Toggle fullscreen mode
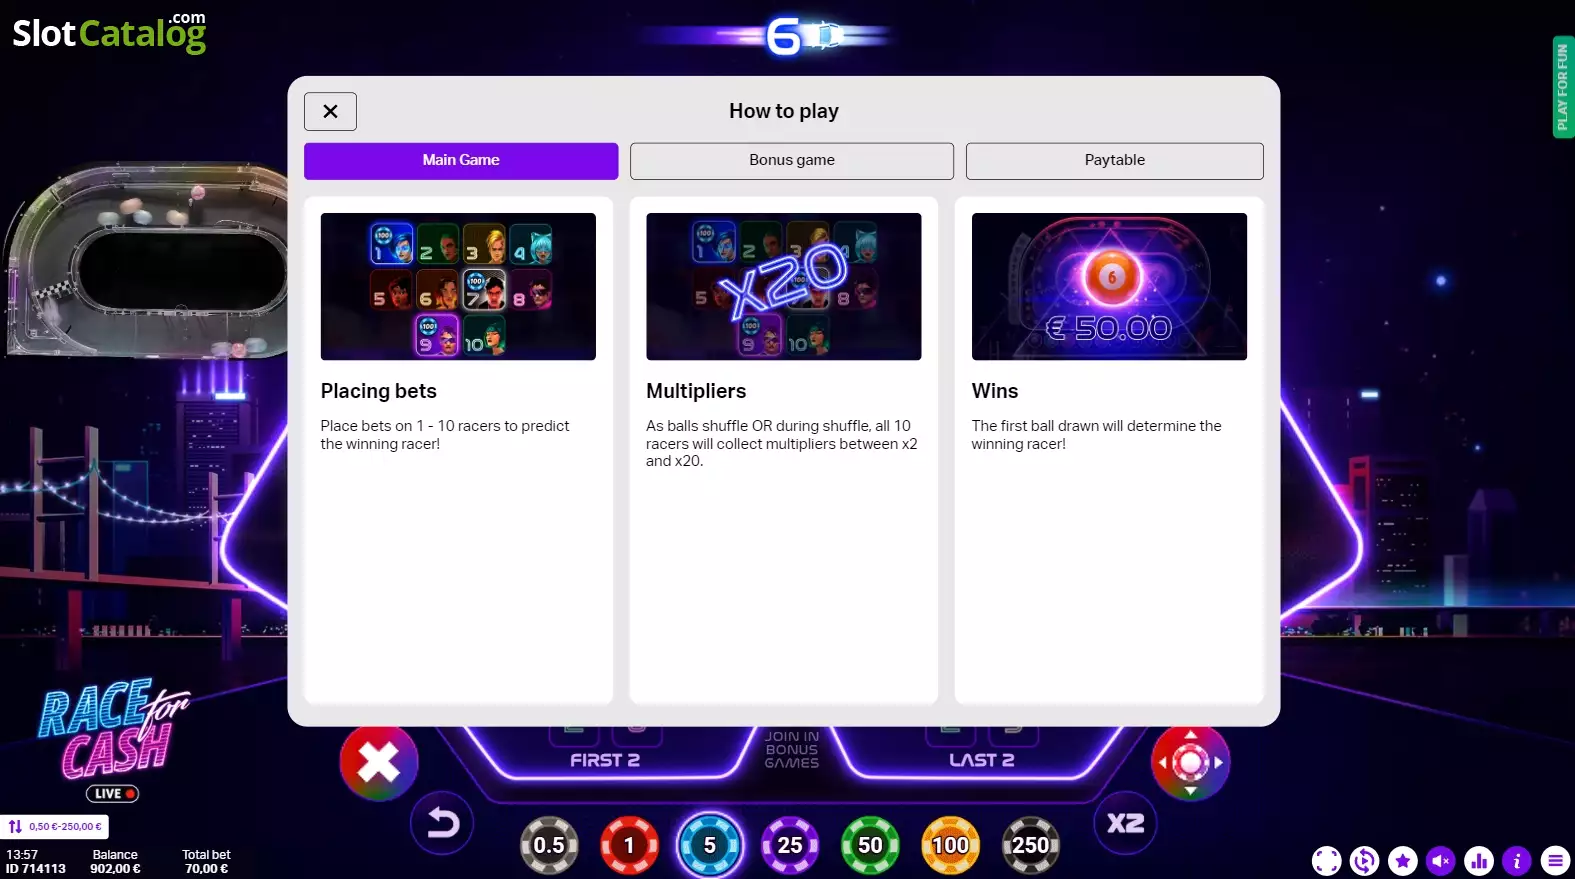 click(x=1327, y=860)
